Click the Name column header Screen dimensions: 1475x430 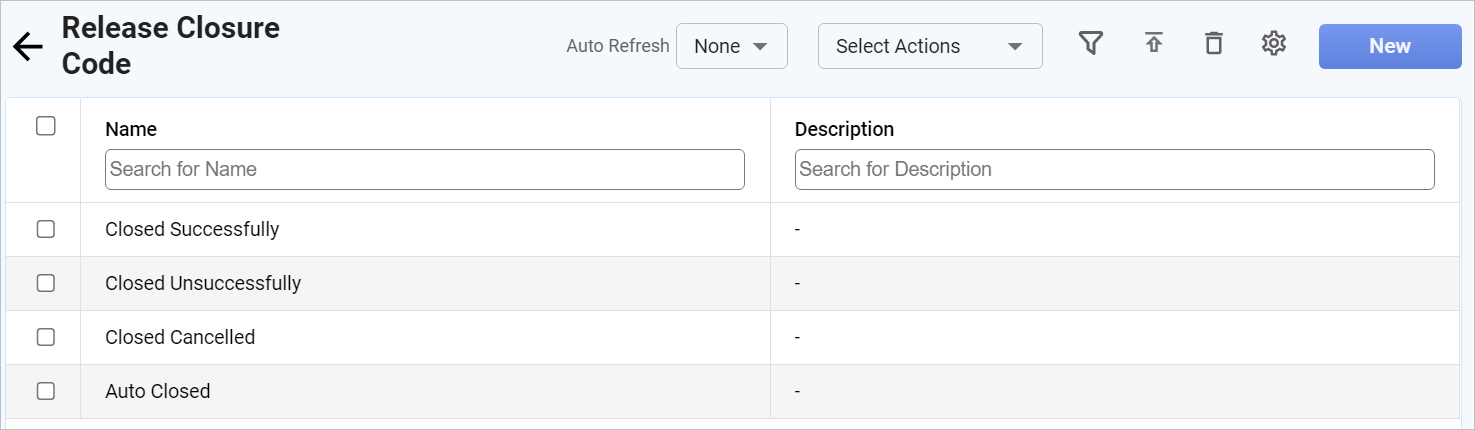(131, 129)
